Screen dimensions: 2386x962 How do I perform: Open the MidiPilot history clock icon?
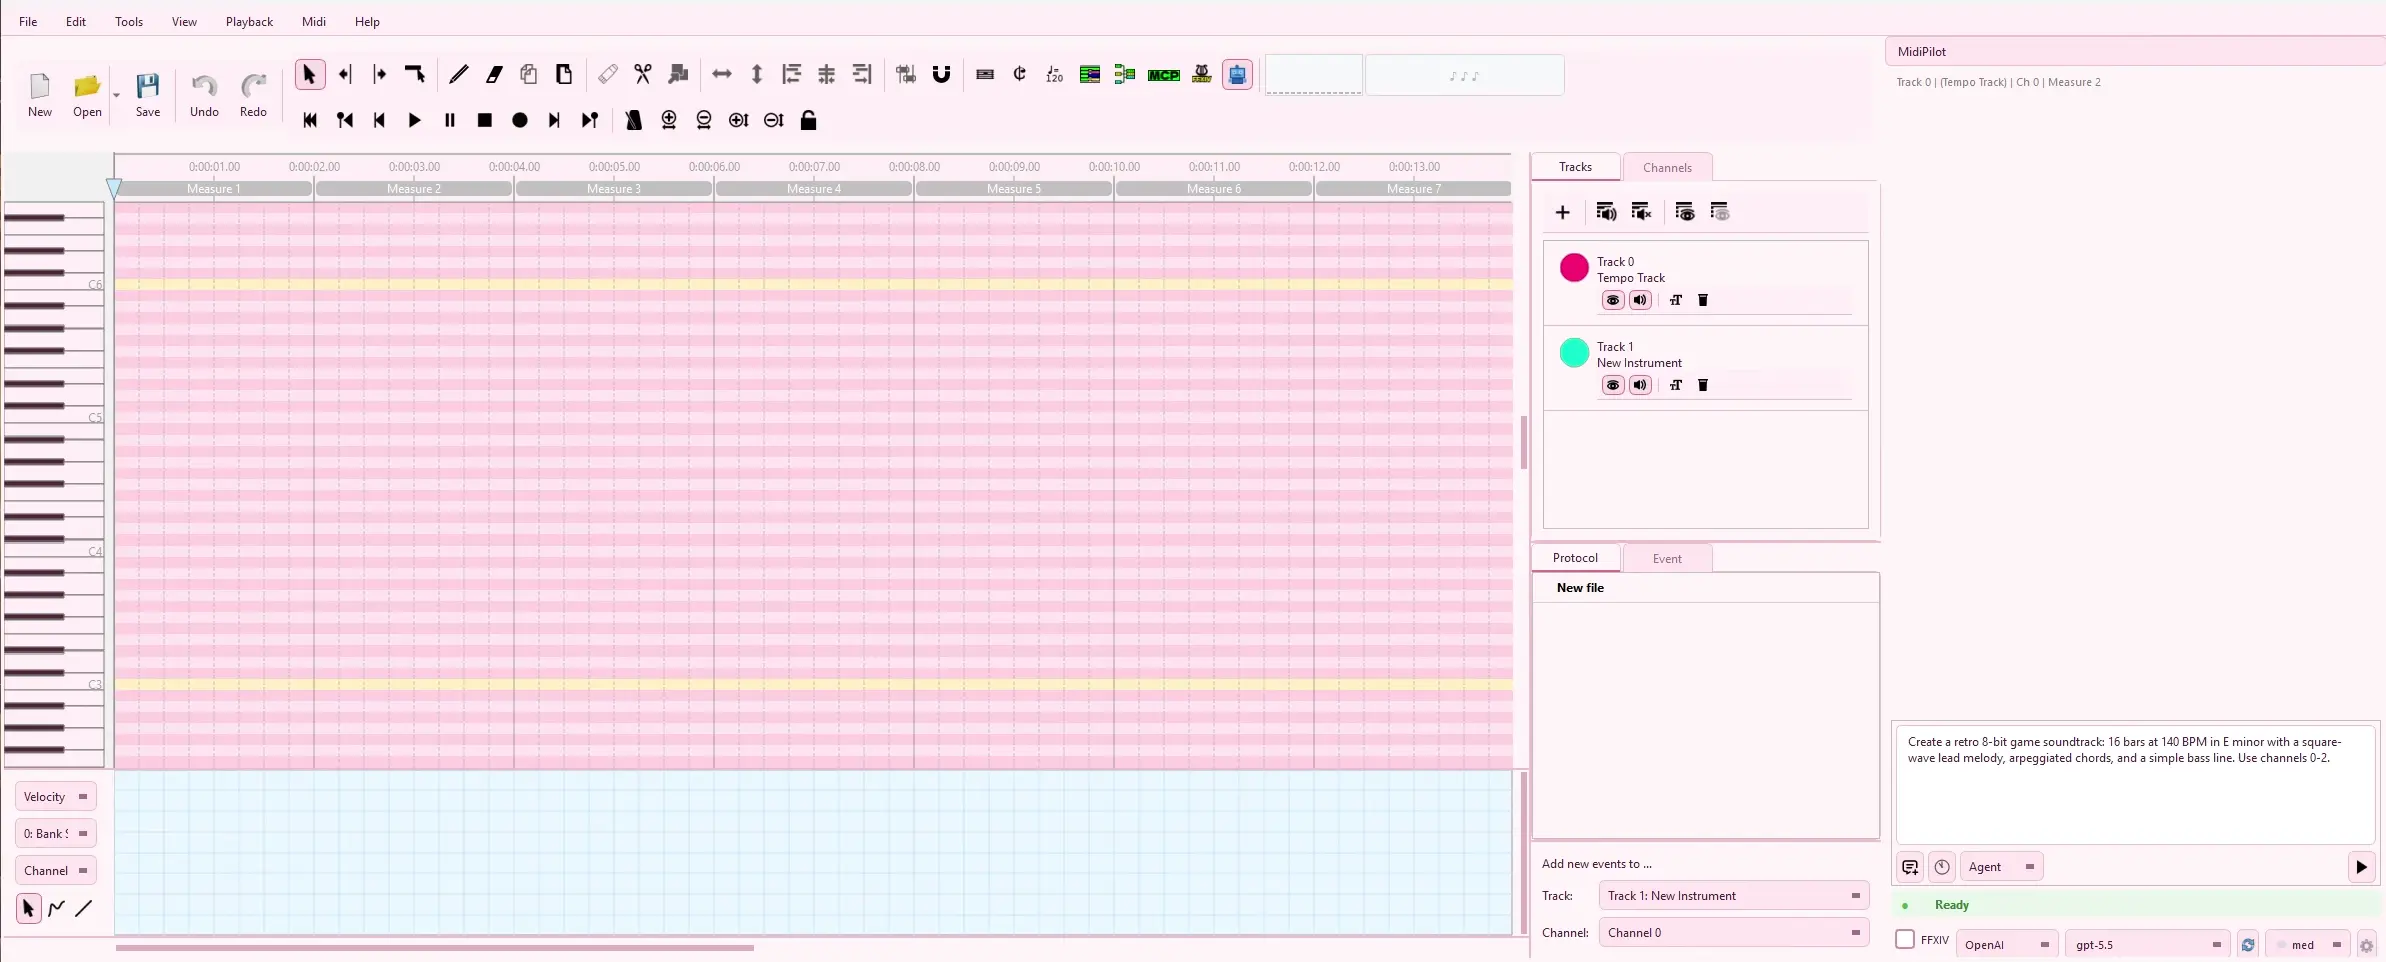[x=1942, y=867]
